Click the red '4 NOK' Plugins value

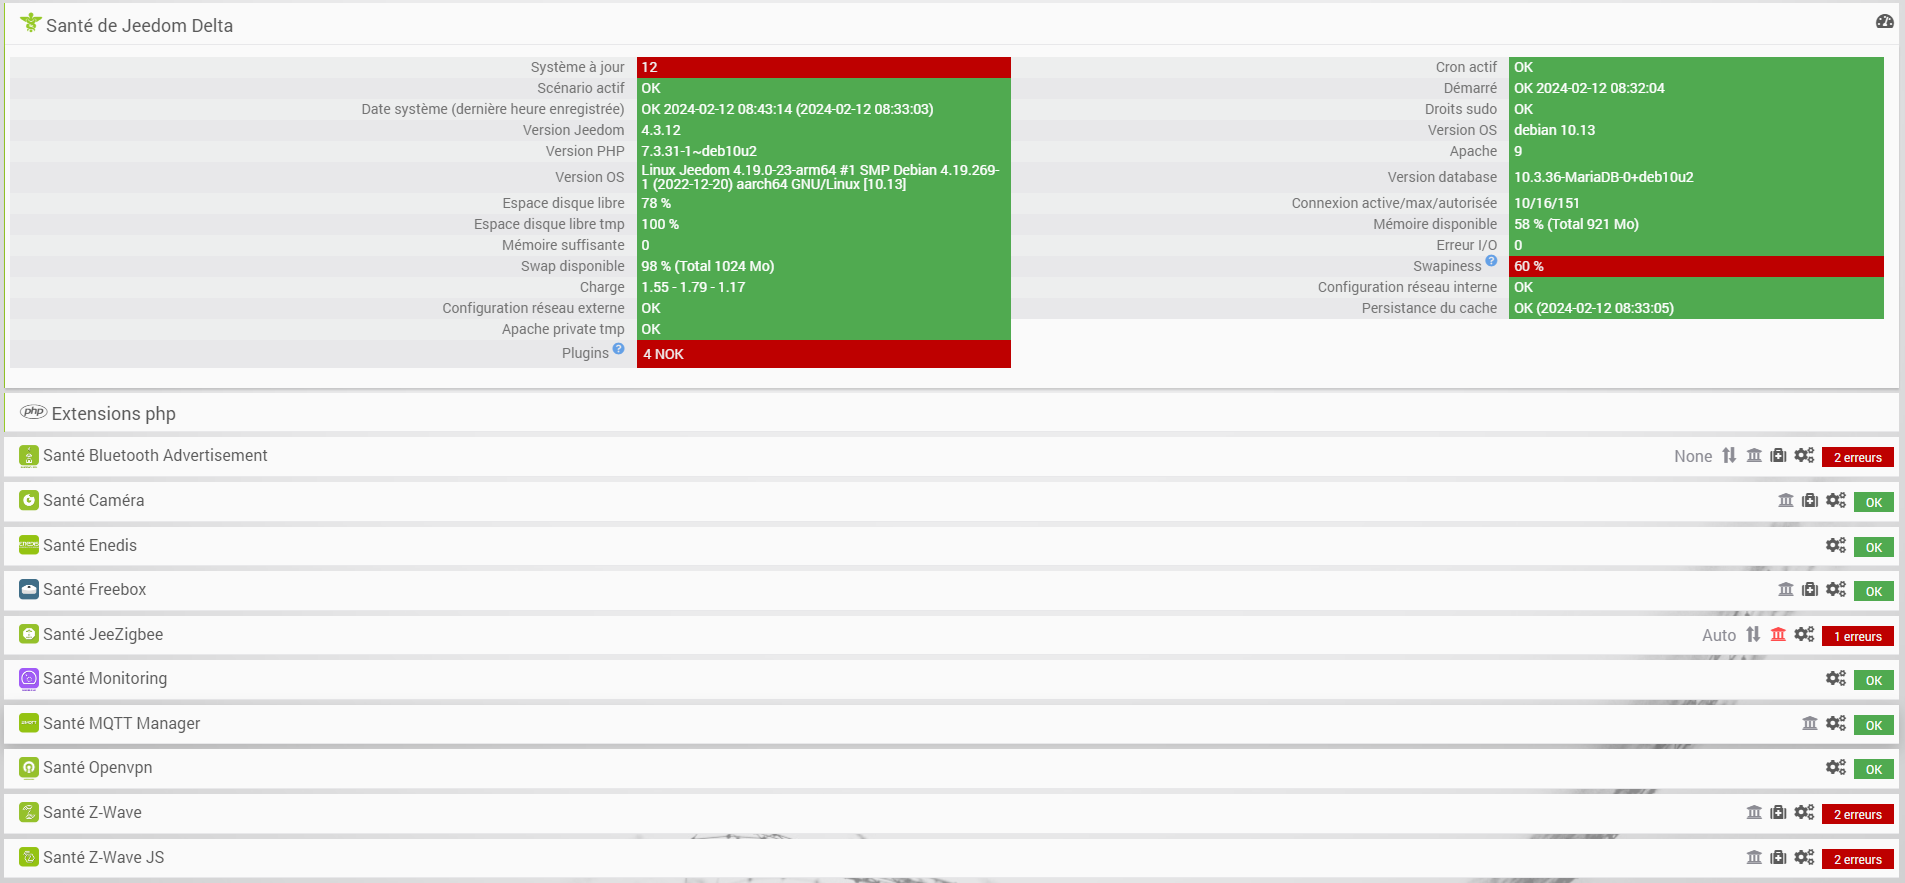coord(824,354)
